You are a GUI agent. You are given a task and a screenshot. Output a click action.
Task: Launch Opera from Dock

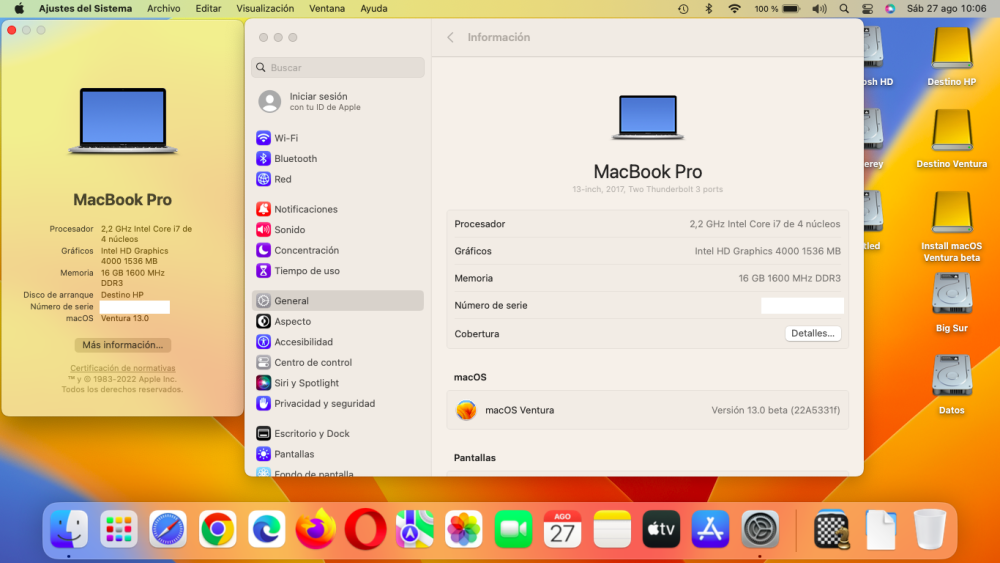(365, 529)
